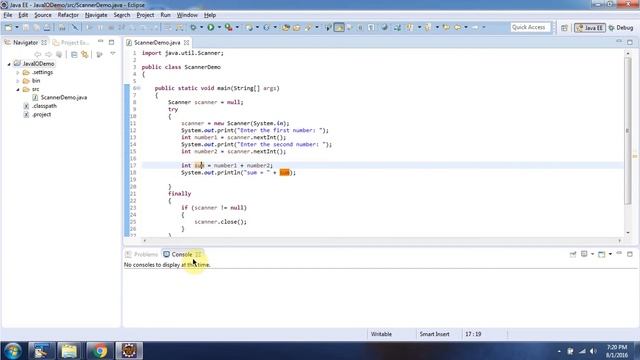
Task: Open the Refactor menu
Action: pyautogui.click(x=68, y=15)
